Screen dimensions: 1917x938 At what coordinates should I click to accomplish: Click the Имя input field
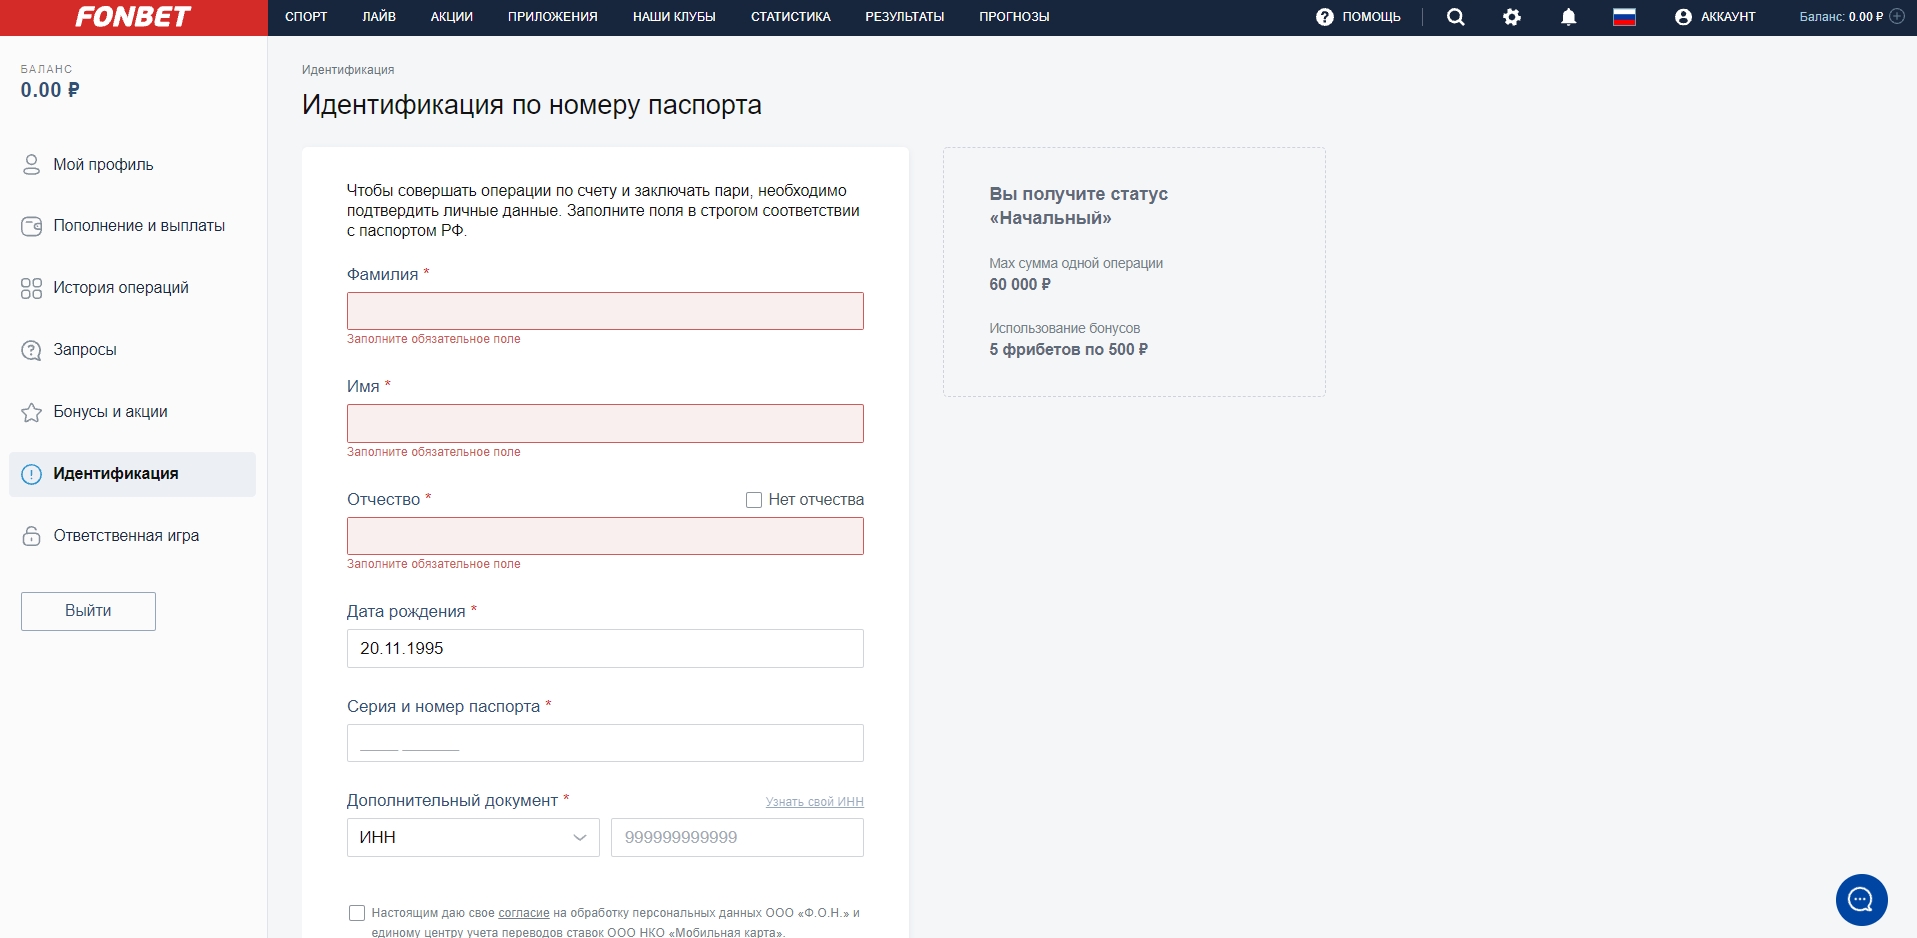(605, 424)
